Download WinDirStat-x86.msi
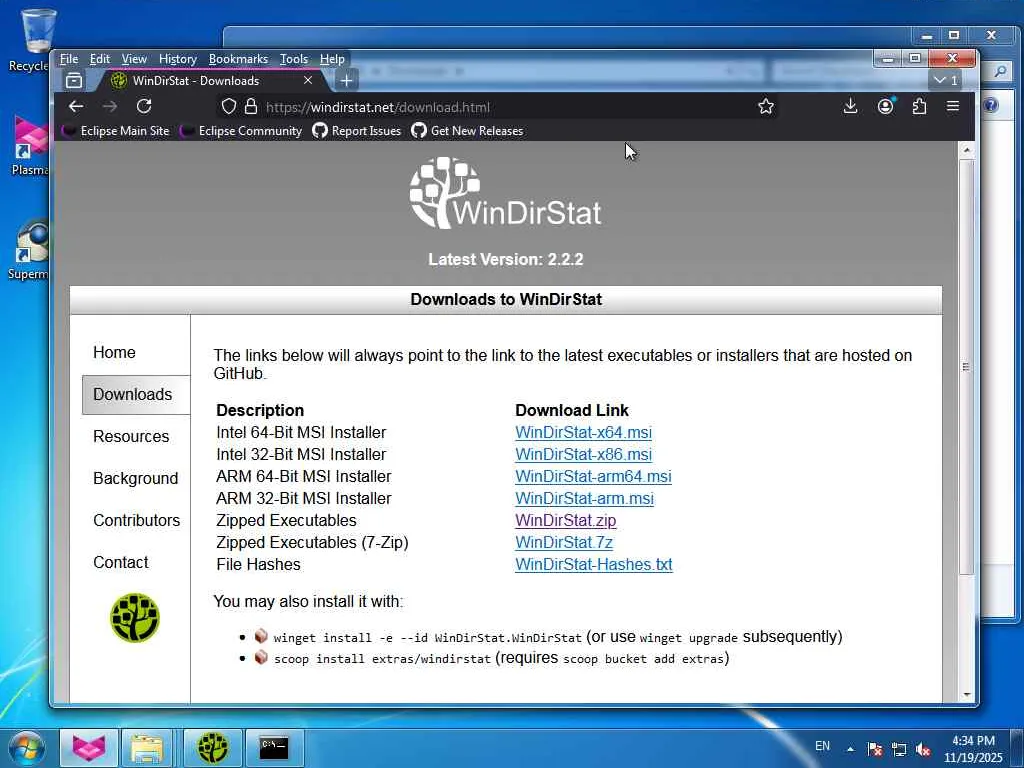 [583, 455]
